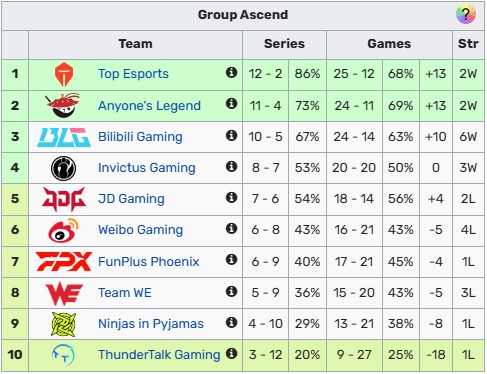Click the Series column header

click(x=284, y=44)
